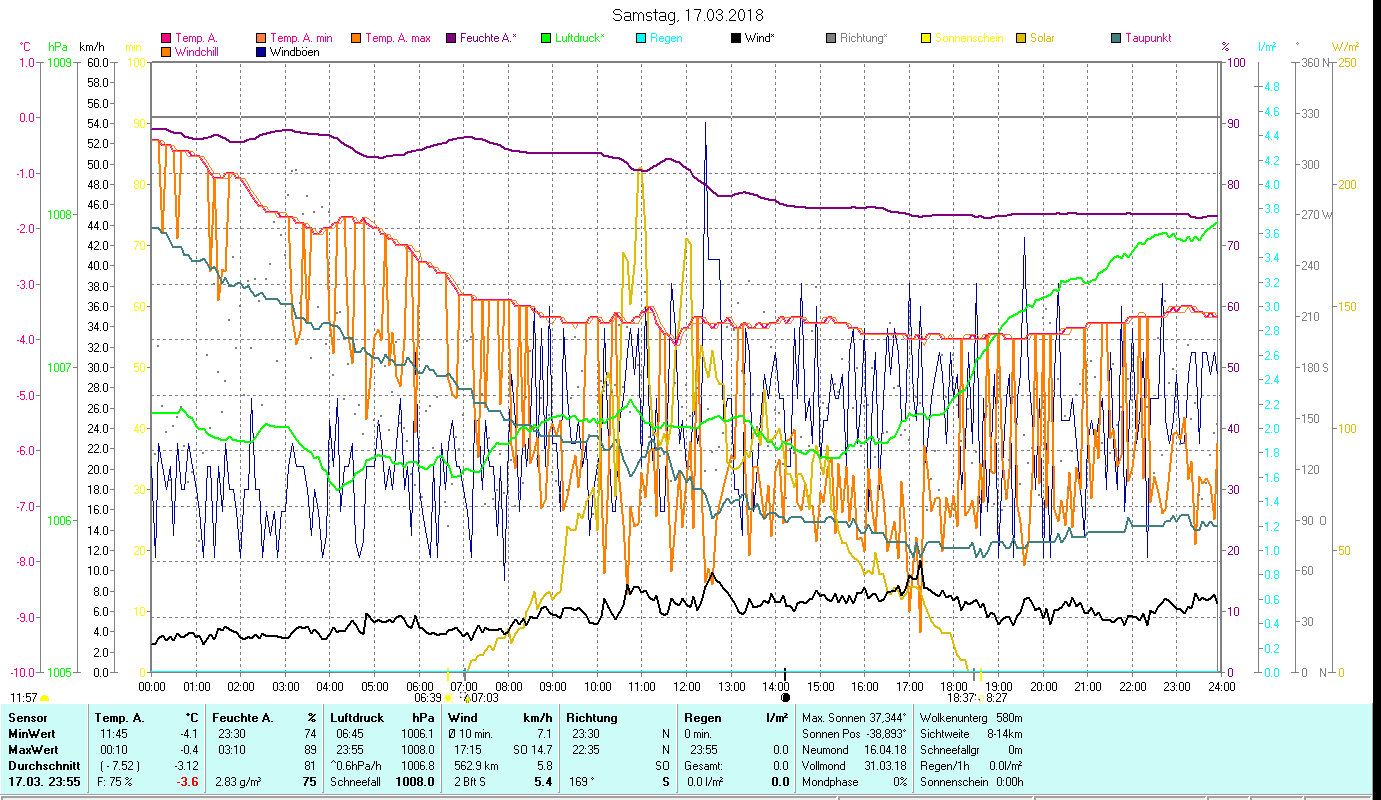The height and width of the screenshot is (800, 1381).
Task: Click the 18:37 sunset time marker
Action: tap(947, 697)
